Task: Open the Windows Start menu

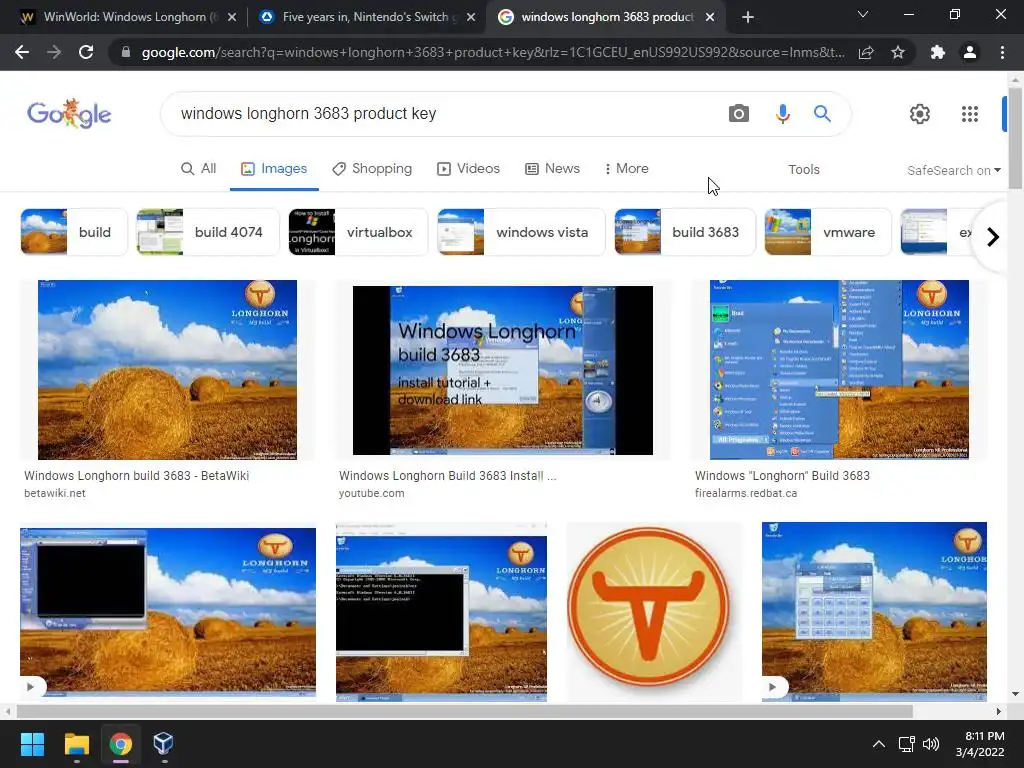Action: [x=32, y=744]
